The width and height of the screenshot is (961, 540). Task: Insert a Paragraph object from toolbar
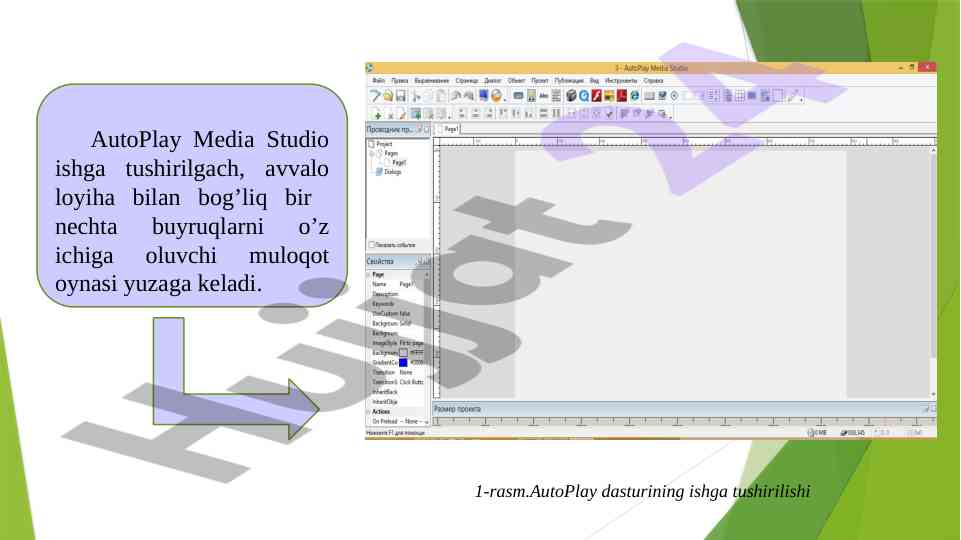pyautogui.click(x=556, y=96)
